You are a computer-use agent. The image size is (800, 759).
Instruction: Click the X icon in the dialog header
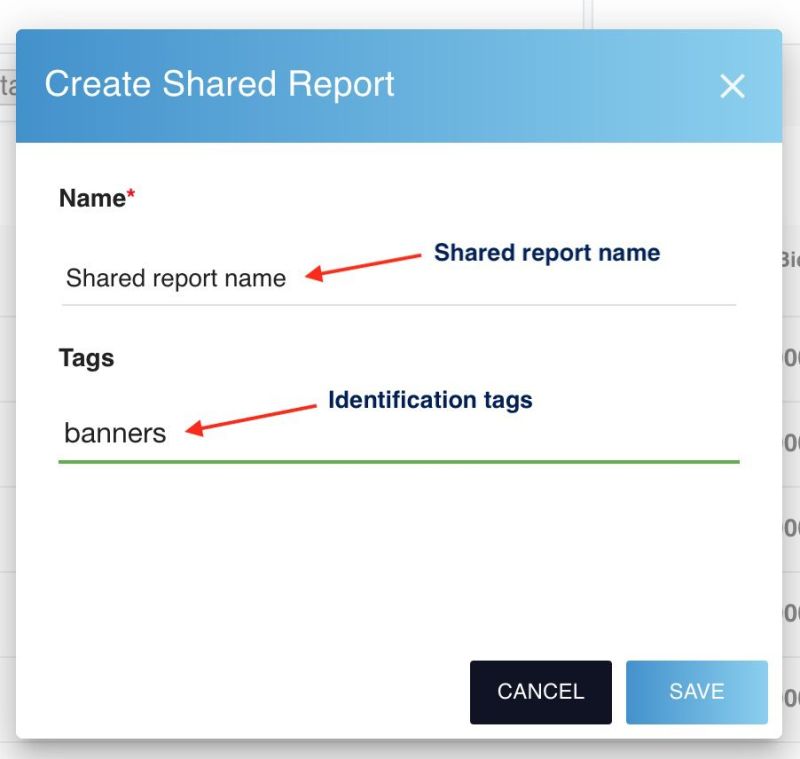(x=733, y=86)
